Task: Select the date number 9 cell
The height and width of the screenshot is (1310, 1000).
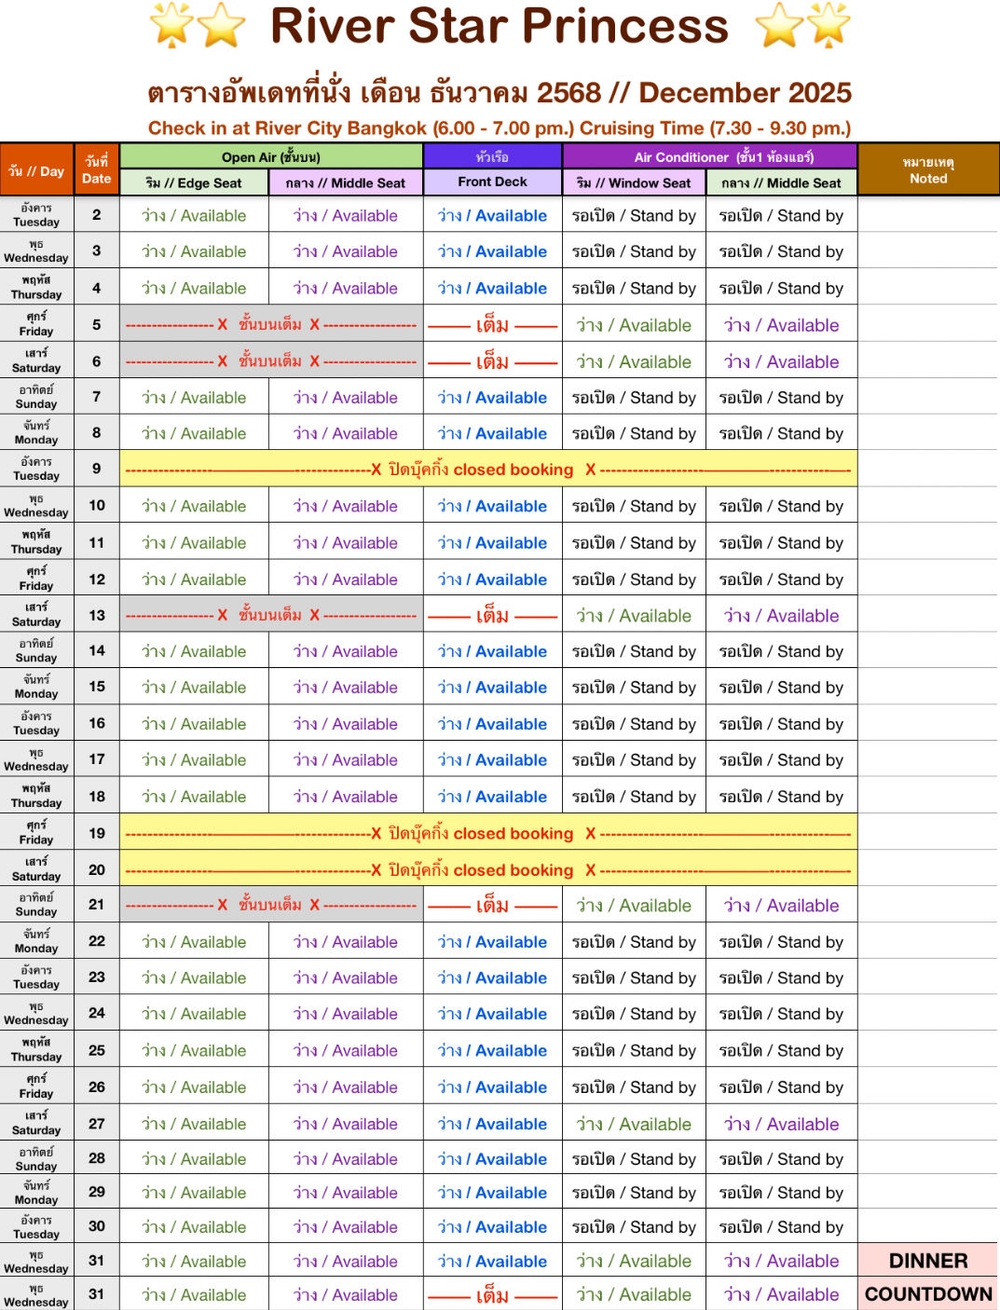Action: pos(97,468)
